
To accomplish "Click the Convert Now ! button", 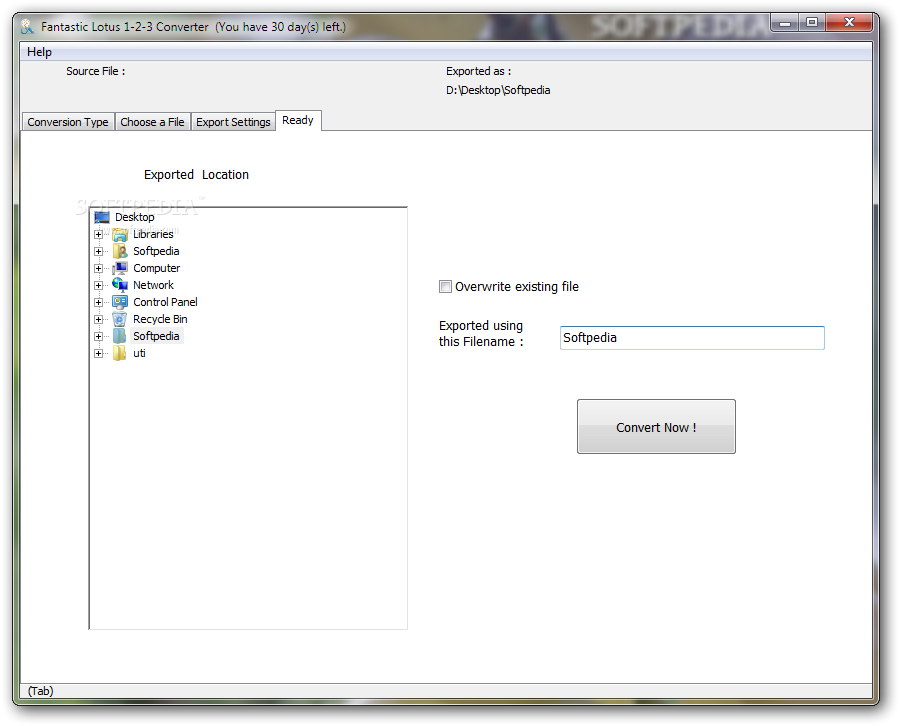I will click(x=656, y=426).
